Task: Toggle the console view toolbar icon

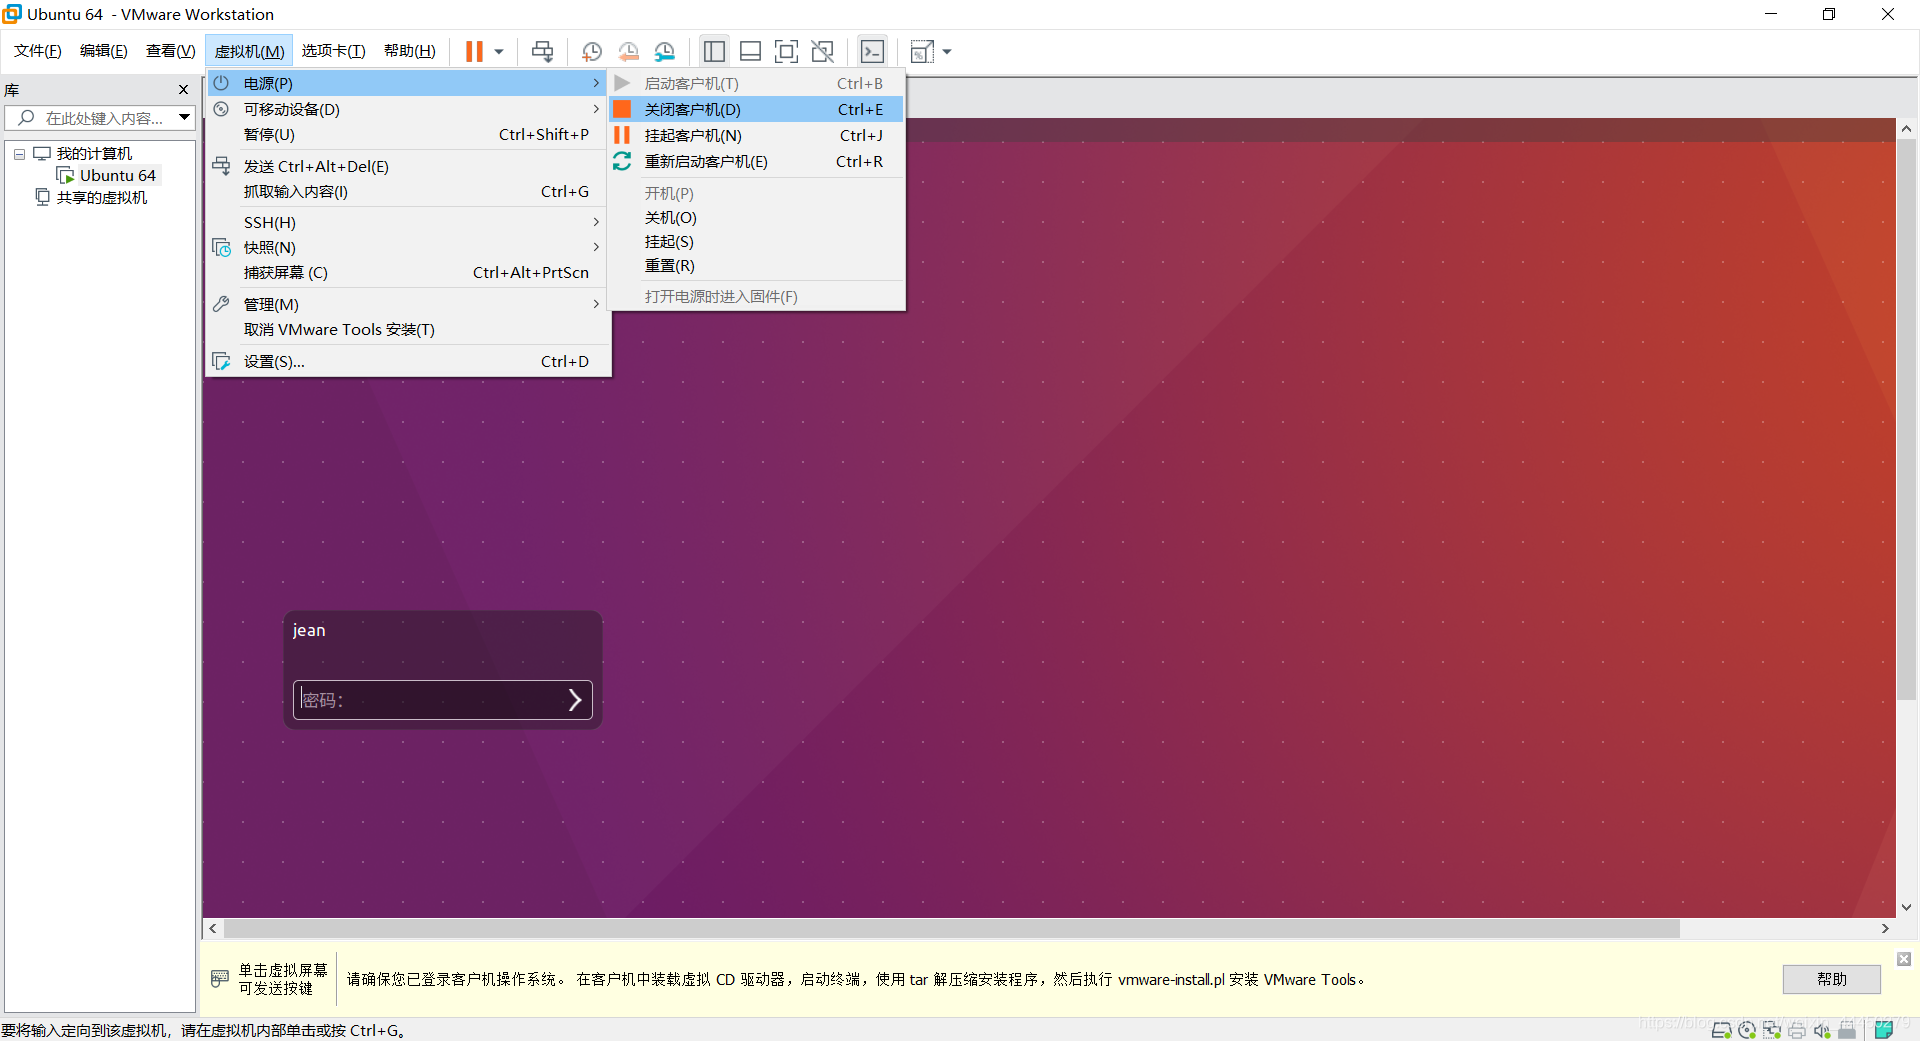Action: coord(872,51)
